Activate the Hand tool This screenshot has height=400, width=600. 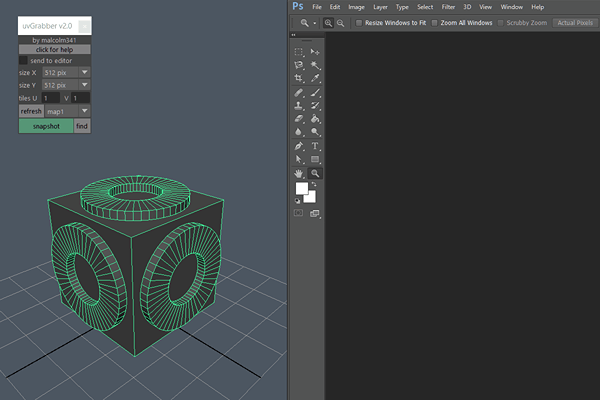click(298, 173)
